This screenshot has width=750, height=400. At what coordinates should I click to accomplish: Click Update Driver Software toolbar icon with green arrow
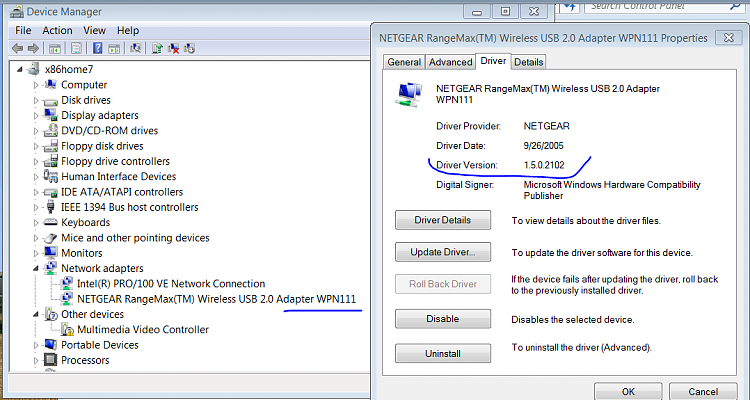(x=157, y=48)
